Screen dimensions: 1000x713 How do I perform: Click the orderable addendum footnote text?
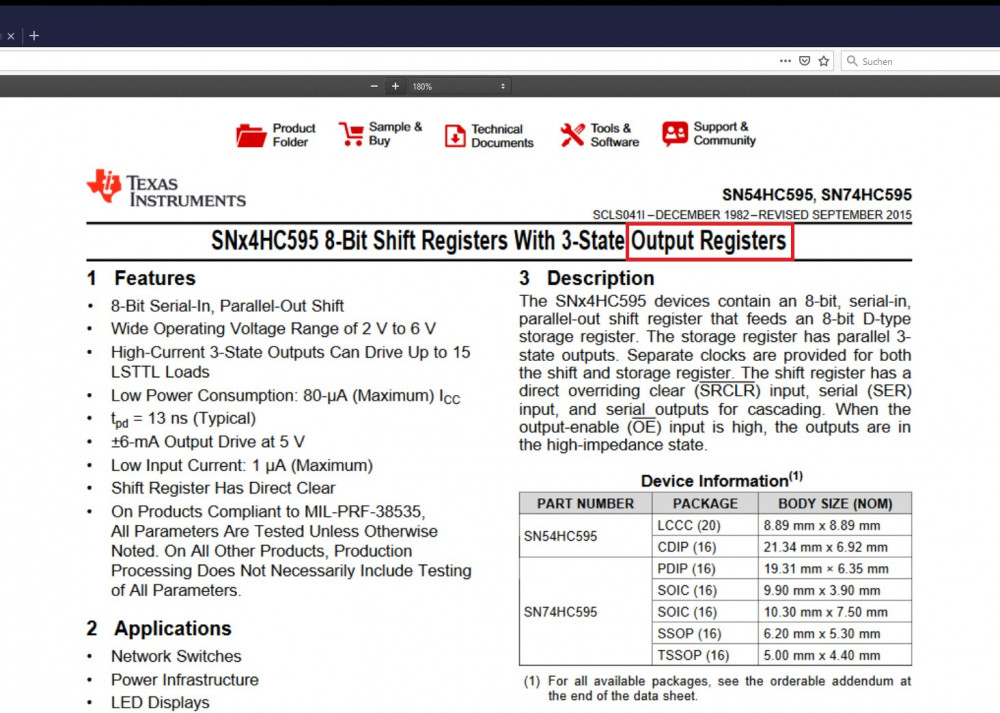717,689
